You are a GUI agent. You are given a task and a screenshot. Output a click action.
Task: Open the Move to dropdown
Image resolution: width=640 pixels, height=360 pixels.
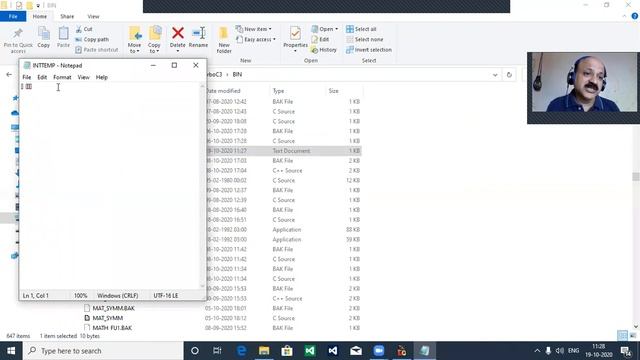tap(134, 40)
